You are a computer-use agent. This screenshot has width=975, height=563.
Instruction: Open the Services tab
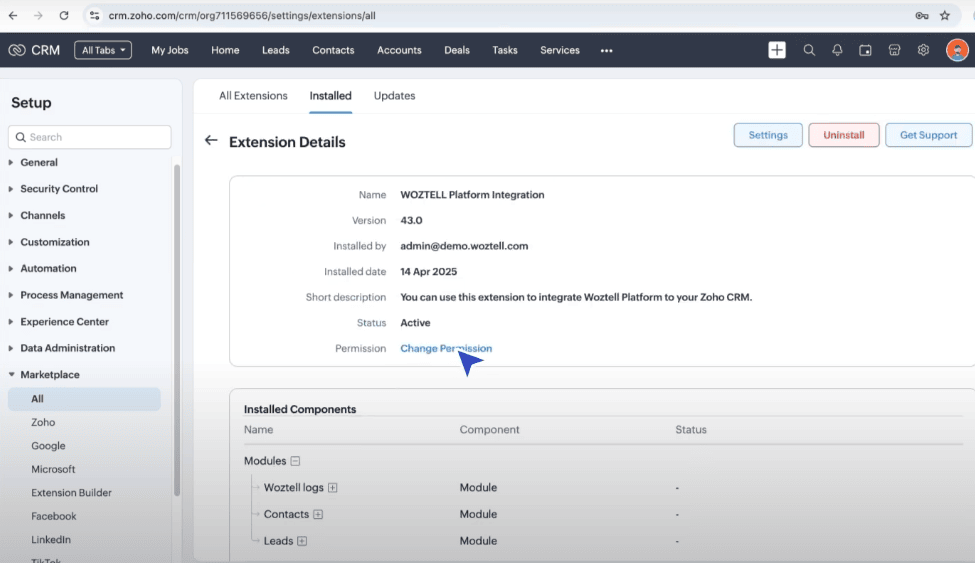(x=560, y=50)
